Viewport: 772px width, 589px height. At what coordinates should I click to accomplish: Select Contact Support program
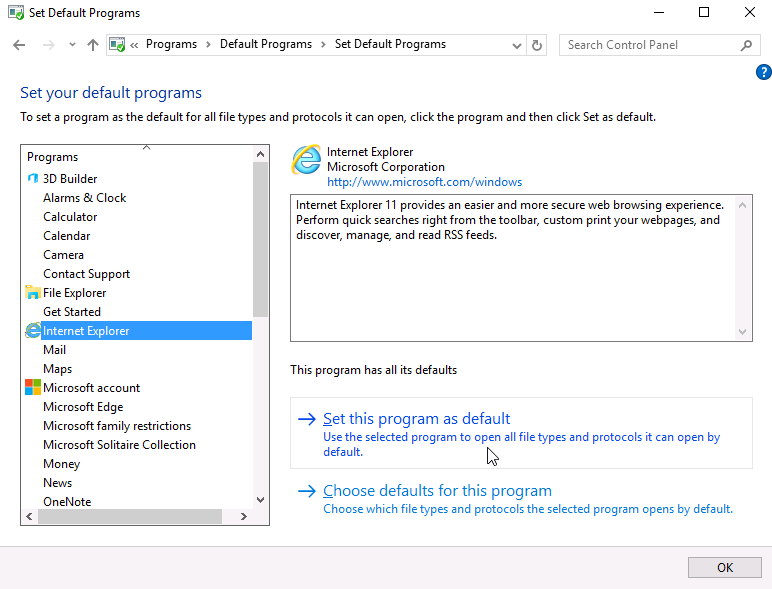point(87,274)
